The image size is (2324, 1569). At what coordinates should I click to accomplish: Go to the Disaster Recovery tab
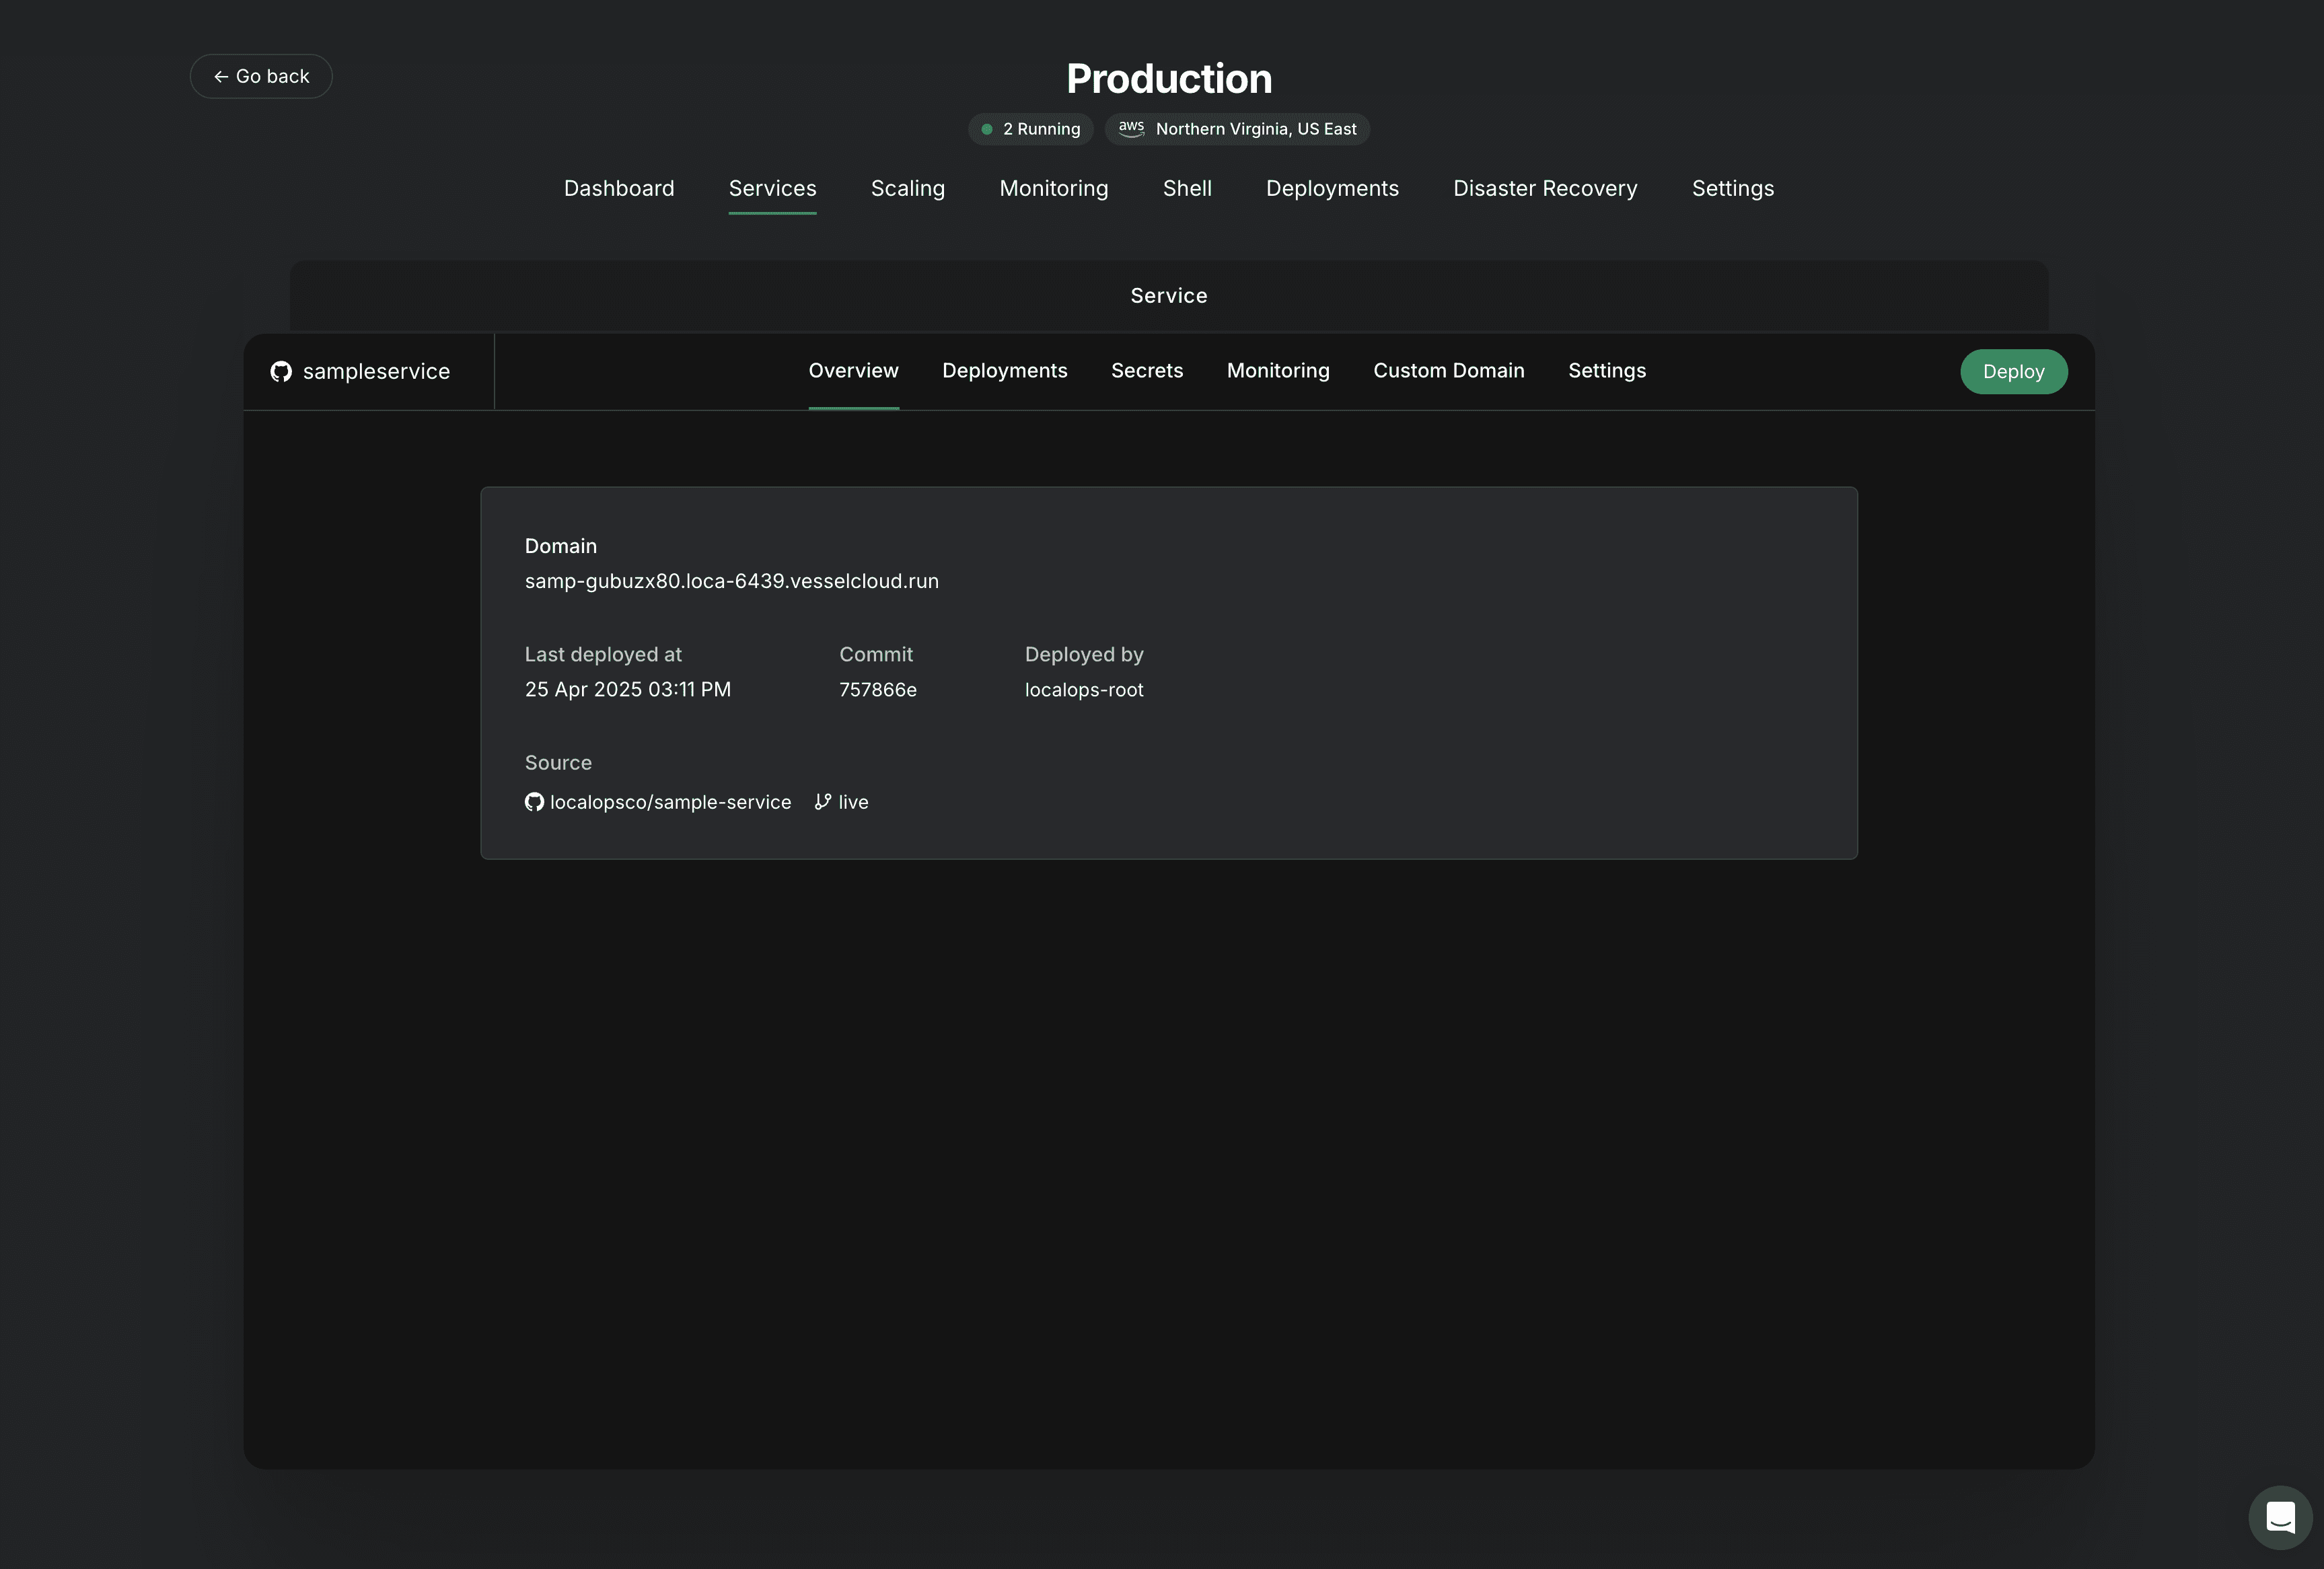tap(1545, 189)
